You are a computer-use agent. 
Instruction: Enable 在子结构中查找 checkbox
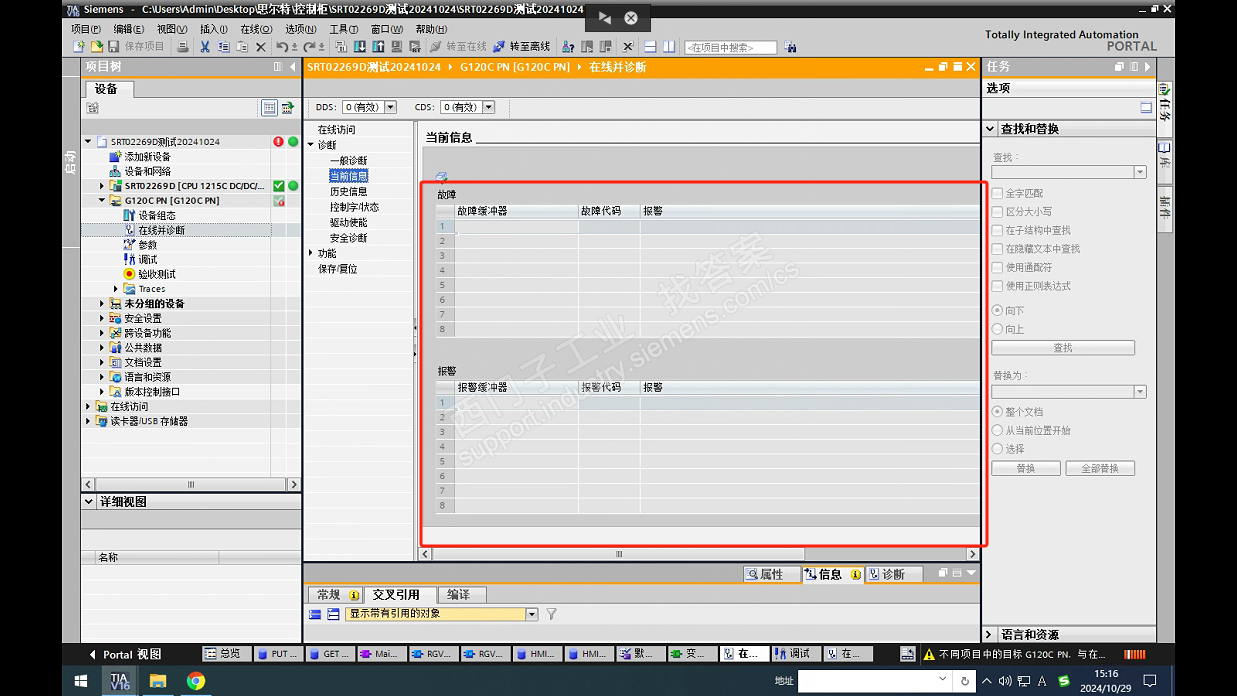click(x=997, y=230)
